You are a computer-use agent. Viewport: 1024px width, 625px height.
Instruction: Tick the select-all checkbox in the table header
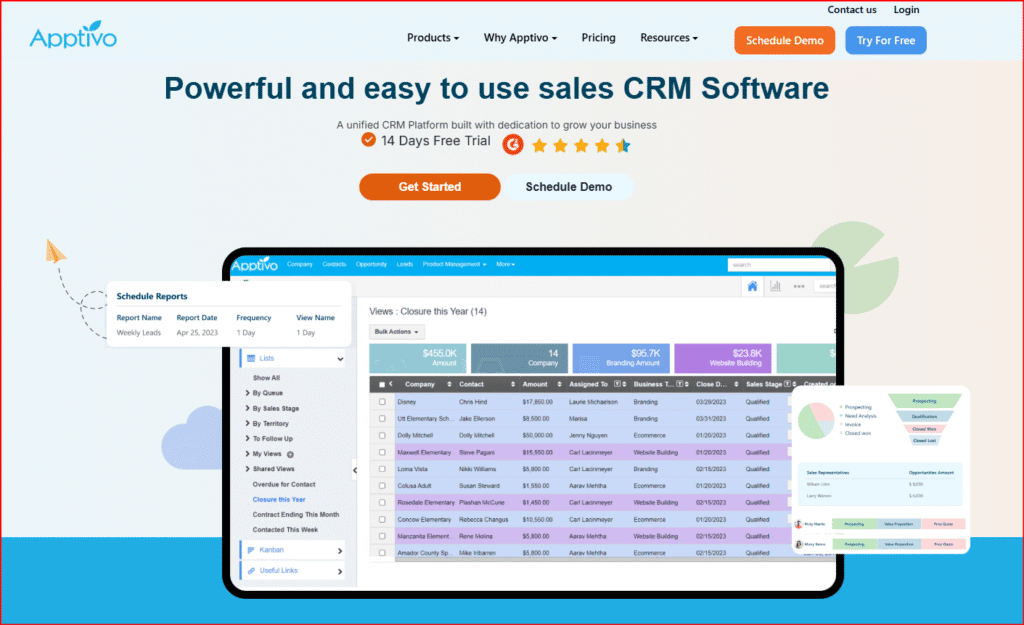[382, 385]
